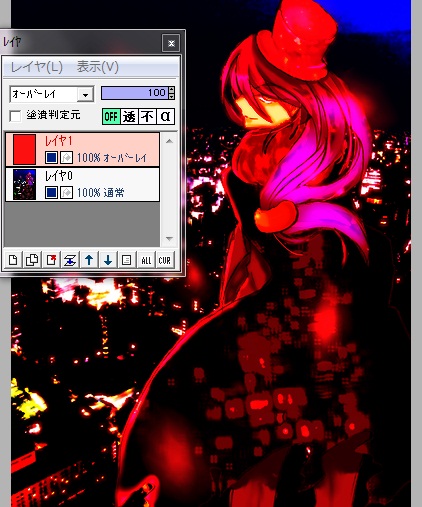Toggle visibility of レイヤ1
Screen dimensions: 422x507
[51, 158]
